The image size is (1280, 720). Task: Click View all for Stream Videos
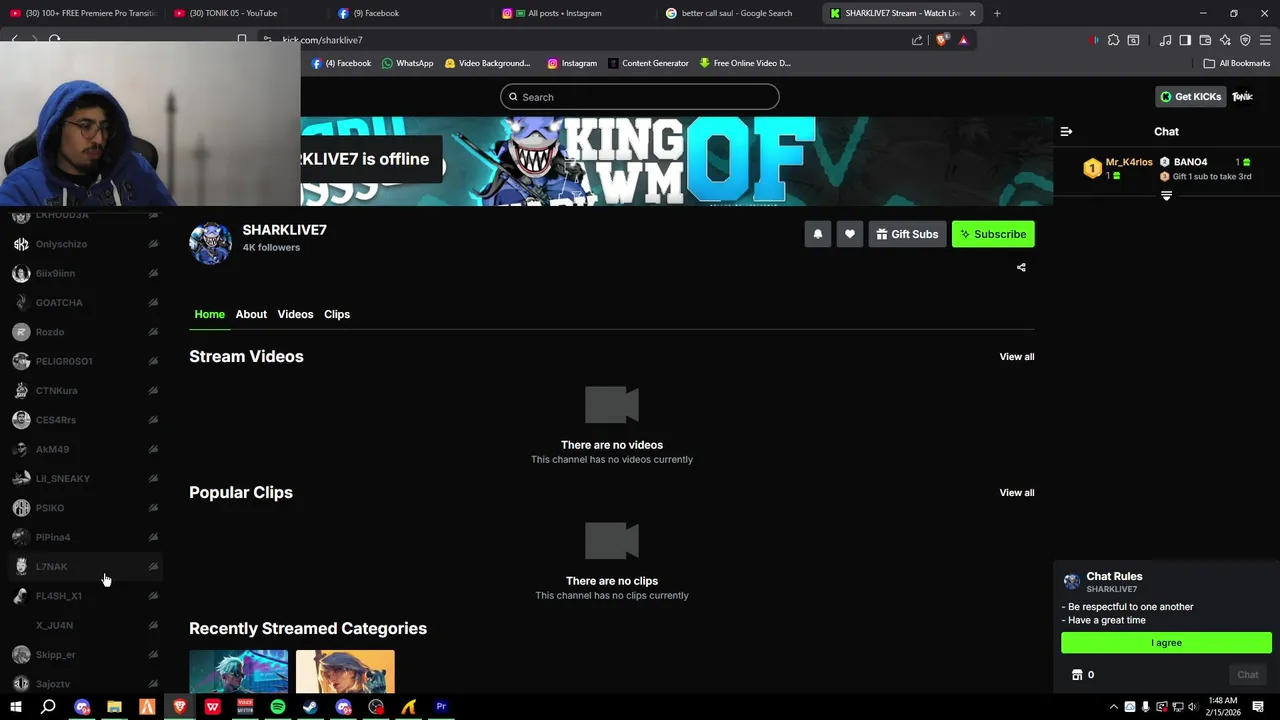pos(1017,357)
